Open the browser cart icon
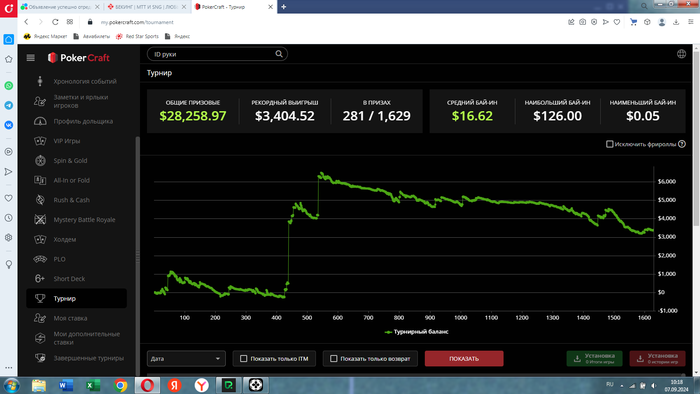 [x=633, y=22]
